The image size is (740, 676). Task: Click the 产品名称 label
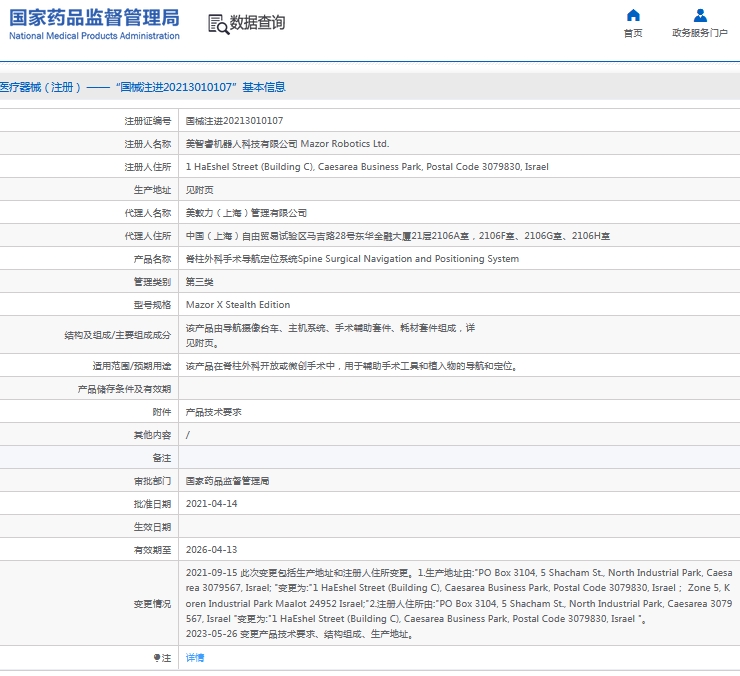point(152,259)
